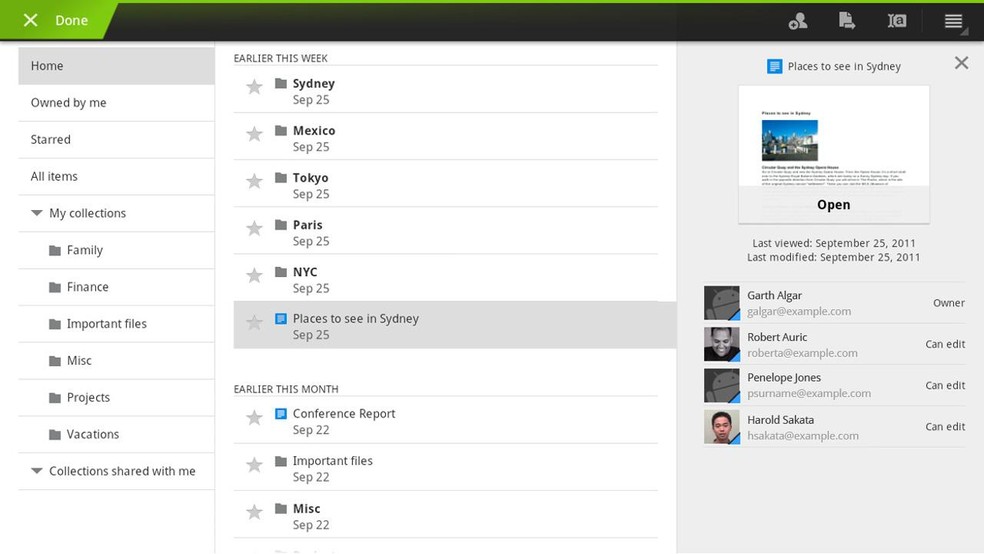Image resolution: width=984 pixels, height=554 pixels.
Task: Click Harold Sakata's profile photo
Action: tap(721, 427)
